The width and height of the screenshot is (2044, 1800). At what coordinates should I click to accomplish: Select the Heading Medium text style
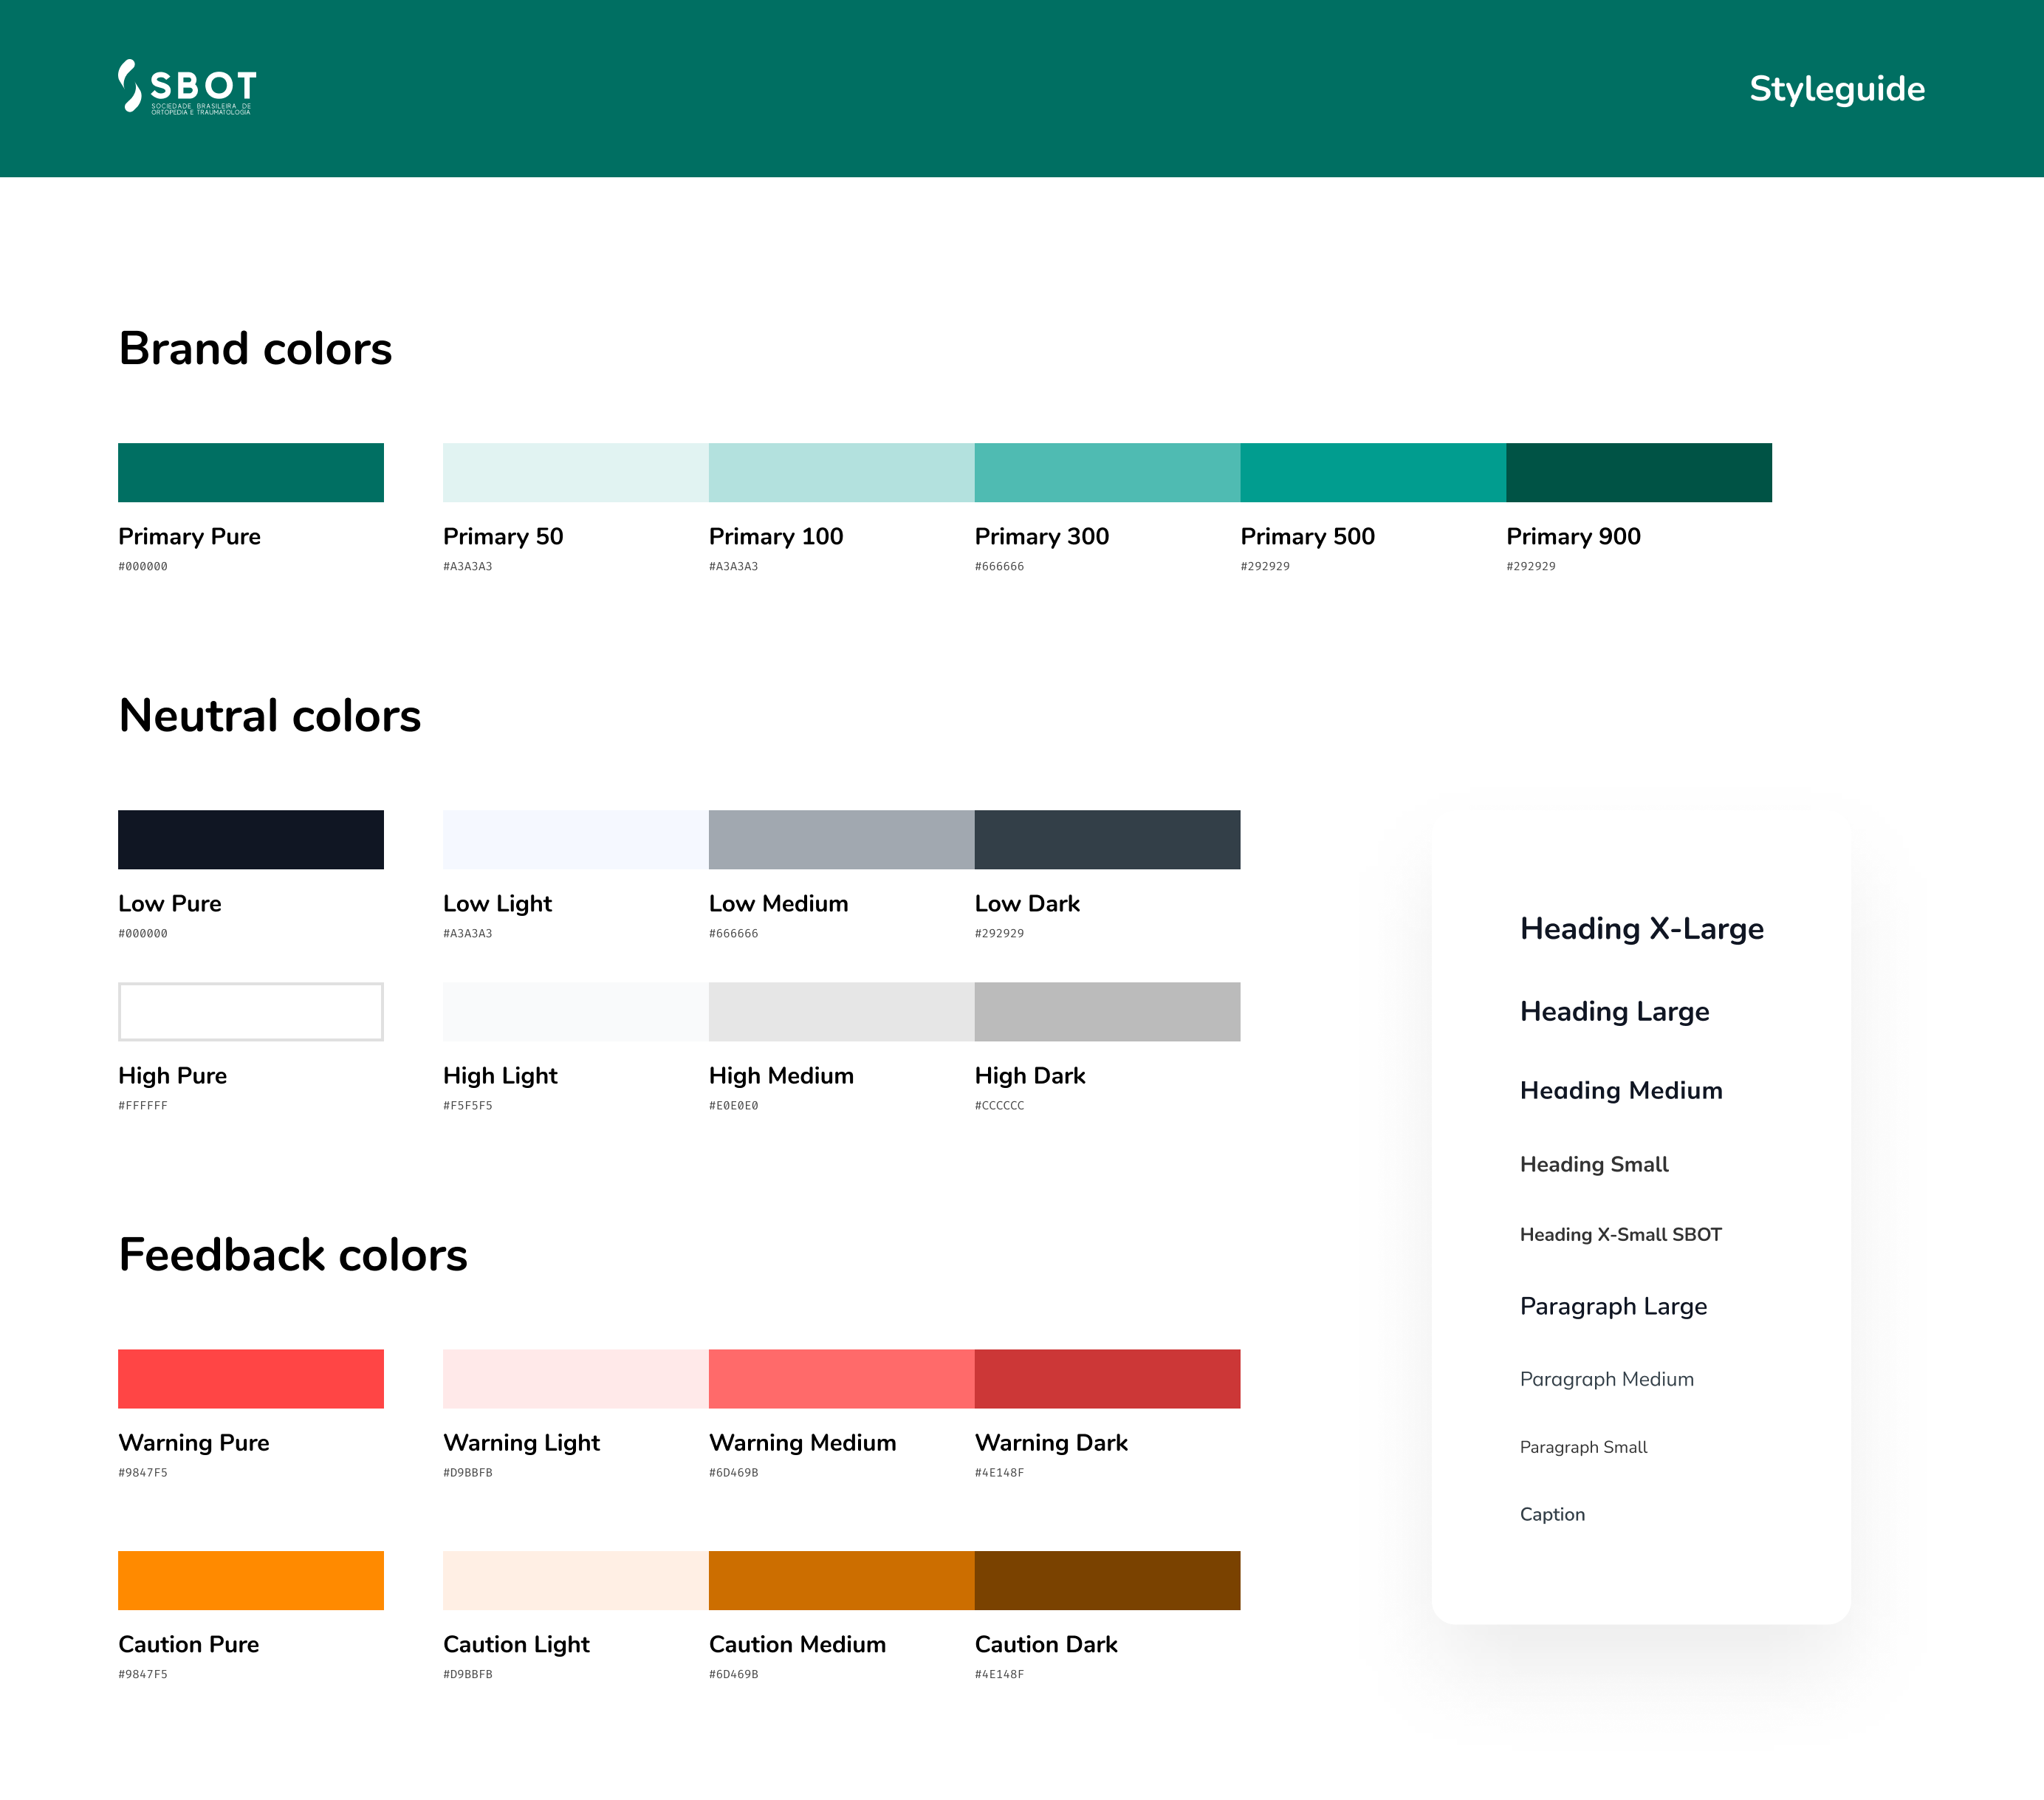pos(1620,1090)
